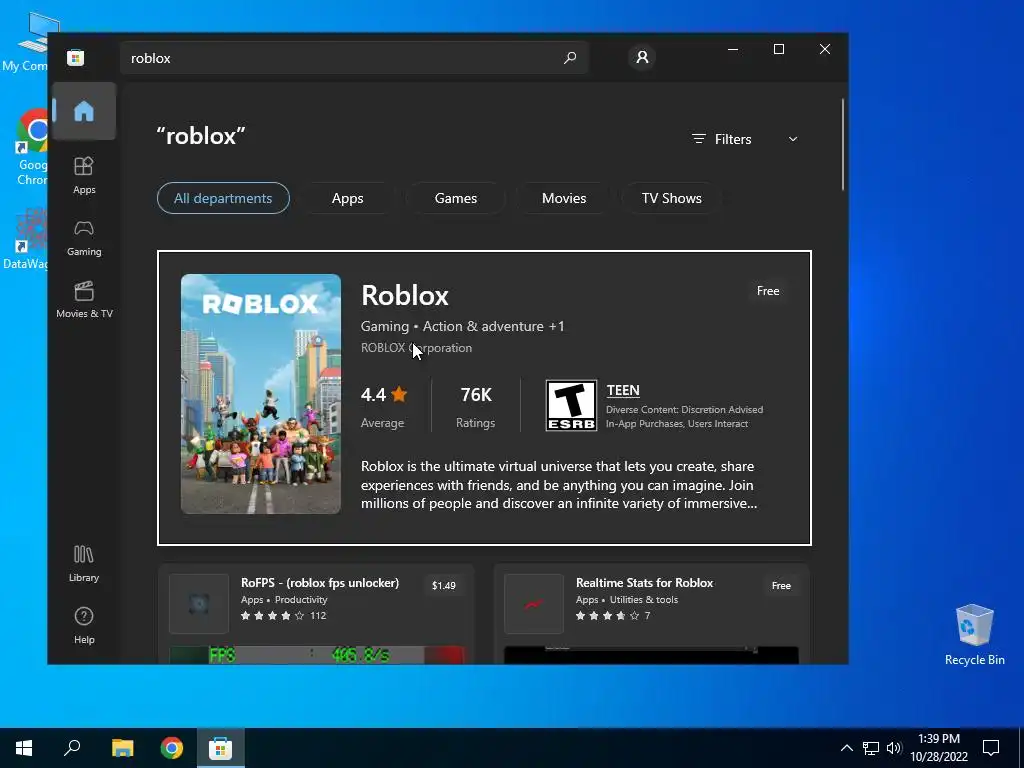
Task: Open the Help section in sidebar
Action: point(84,625)
